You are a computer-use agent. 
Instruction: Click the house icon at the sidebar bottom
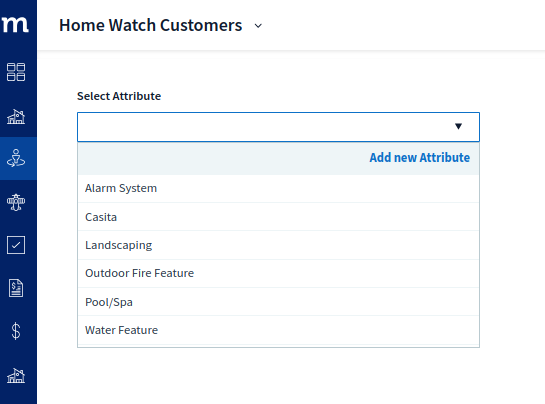[16, 375]
